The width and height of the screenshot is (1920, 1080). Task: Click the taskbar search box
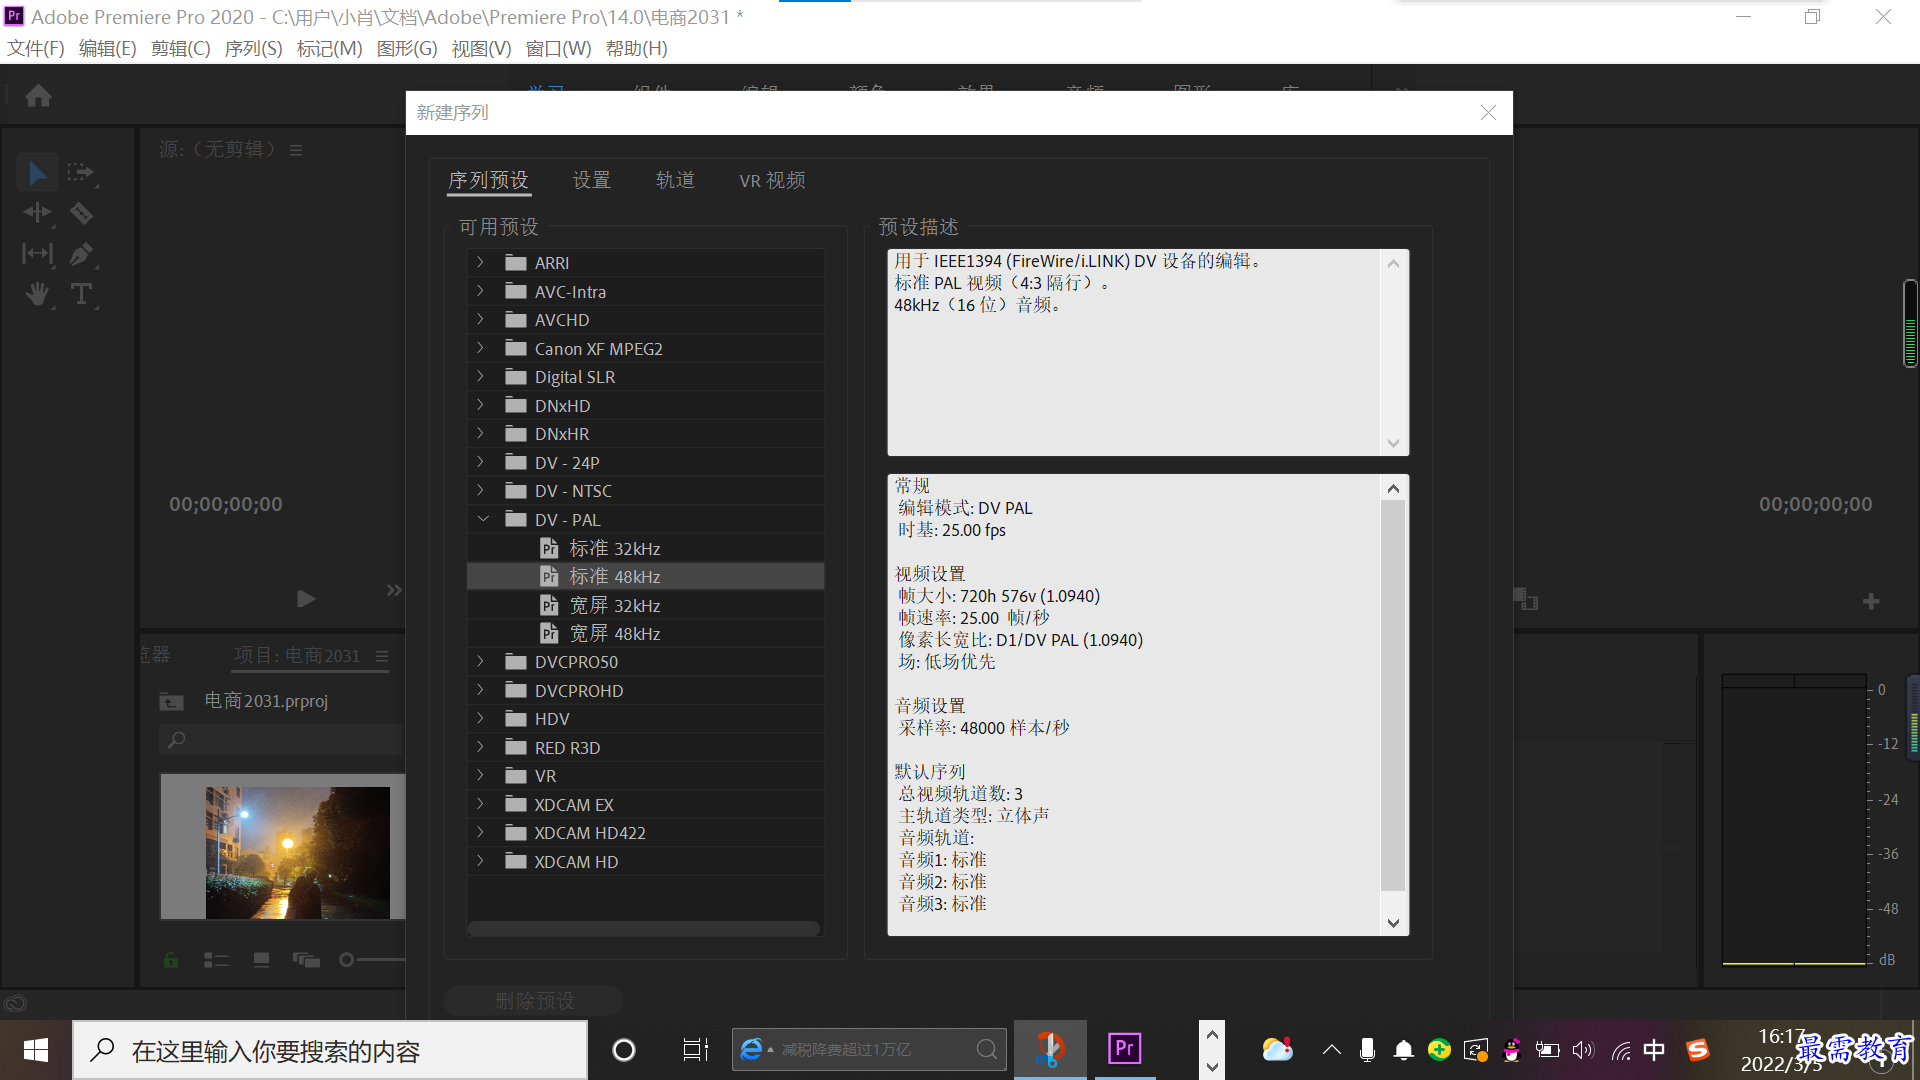pyautogui.click(x=330, y=1050)
